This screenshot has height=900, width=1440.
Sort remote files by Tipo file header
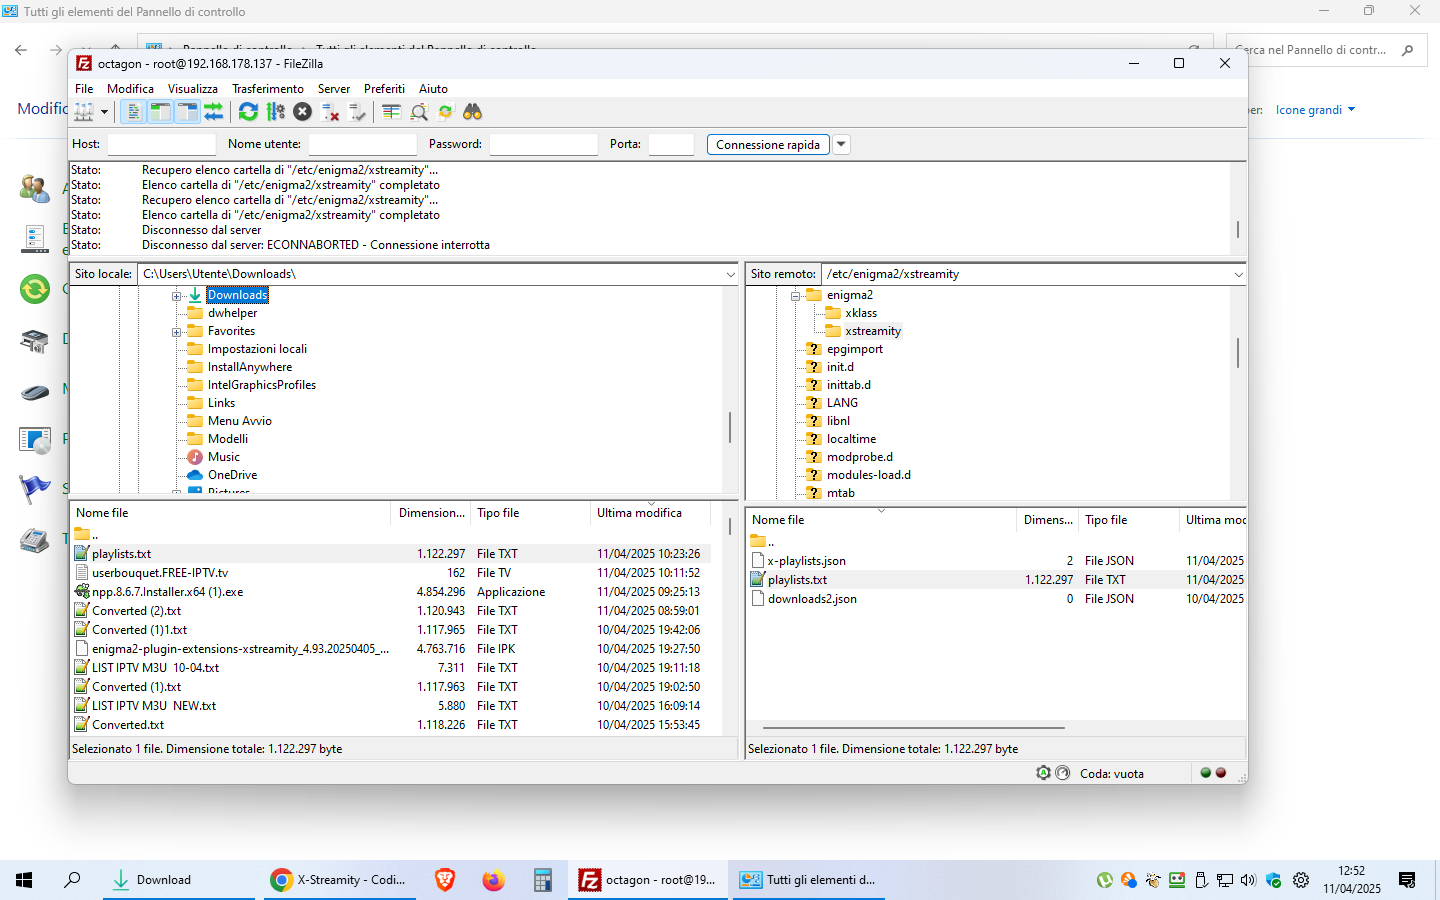[1129, 520]
